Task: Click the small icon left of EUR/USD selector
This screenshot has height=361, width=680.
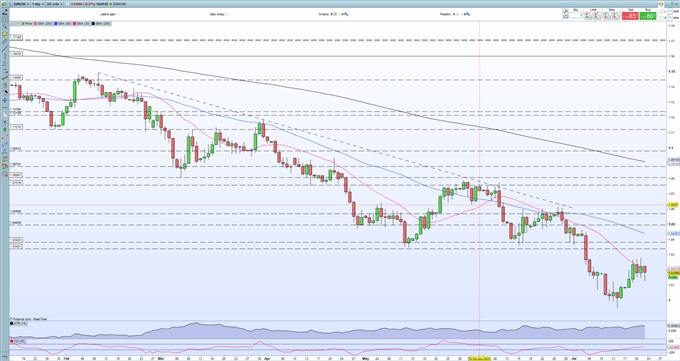Action: (10, 4)
